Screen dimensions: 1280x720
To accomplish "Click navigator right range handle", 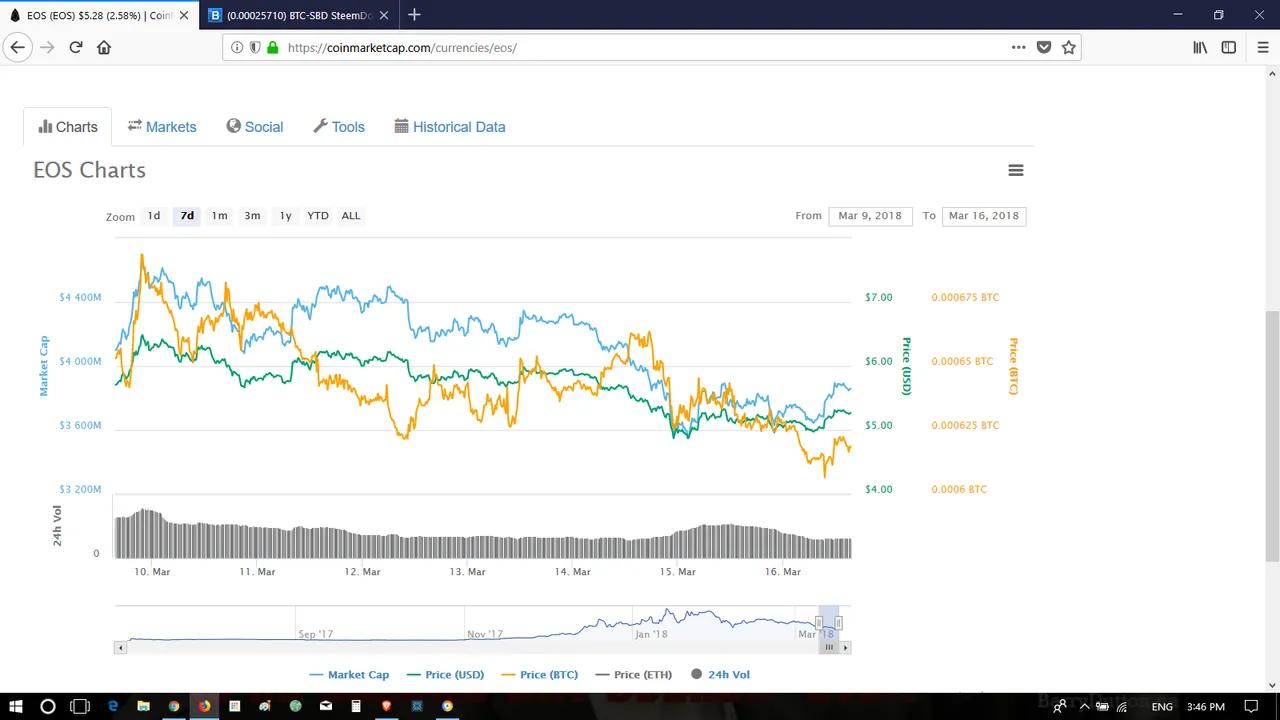I will point(839,623).
